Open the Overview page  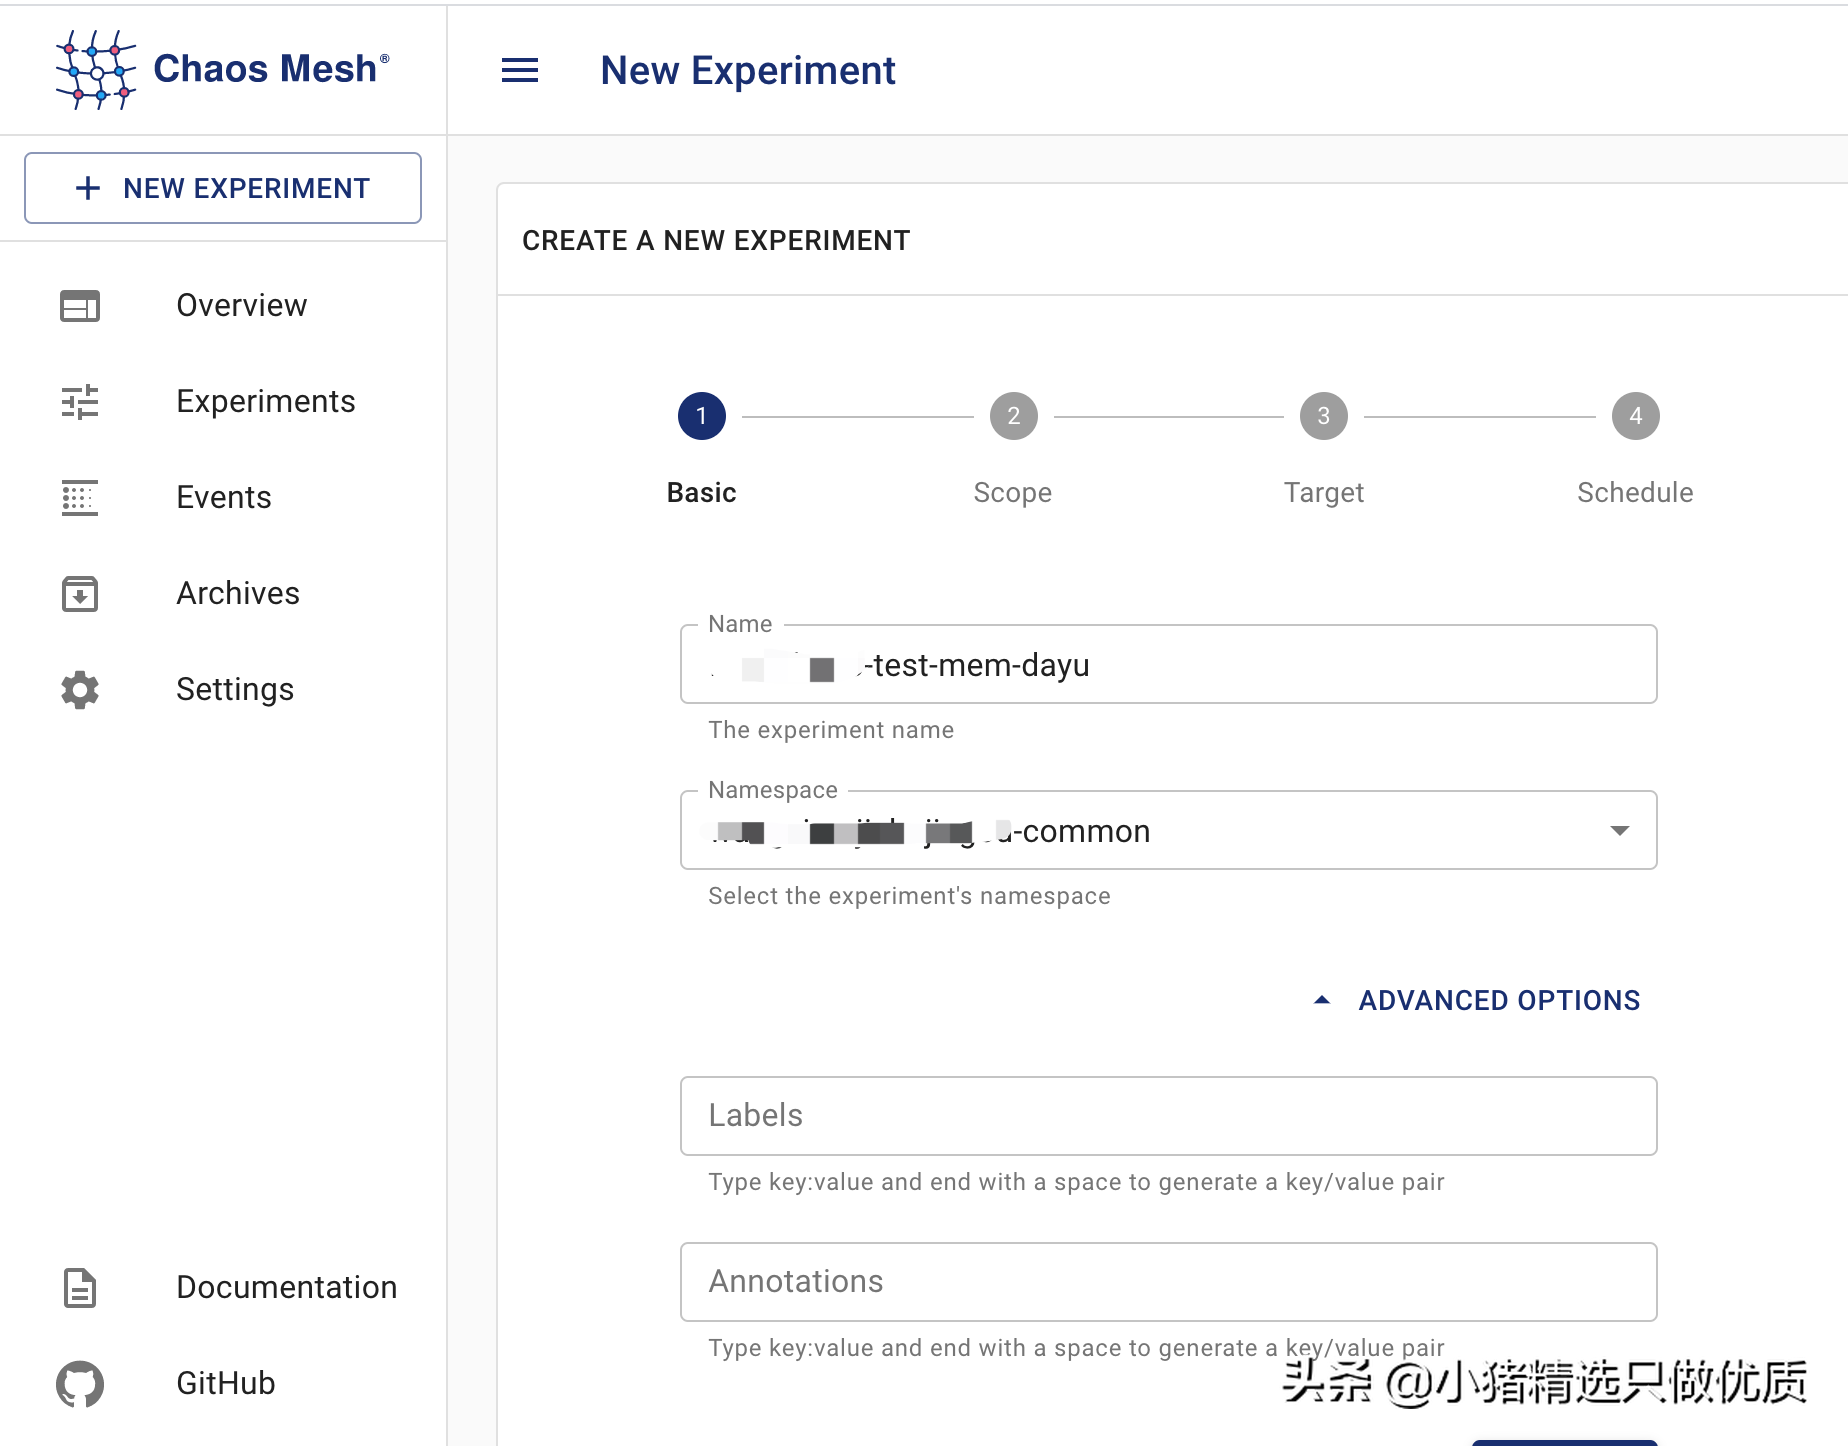coord(223,306)
